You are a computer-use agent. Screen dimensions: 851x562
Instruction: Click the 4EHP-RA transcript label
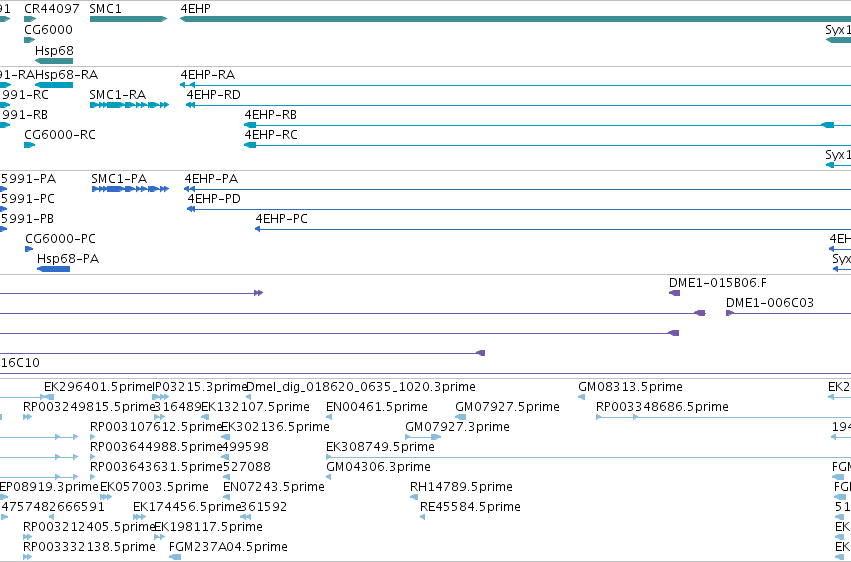[208, 74]
